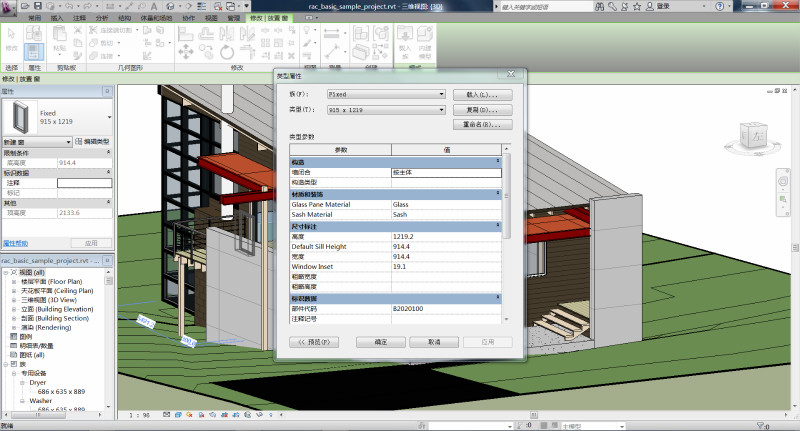
Task: Click the 注释 input field in Properties palette
Action: 84,183
